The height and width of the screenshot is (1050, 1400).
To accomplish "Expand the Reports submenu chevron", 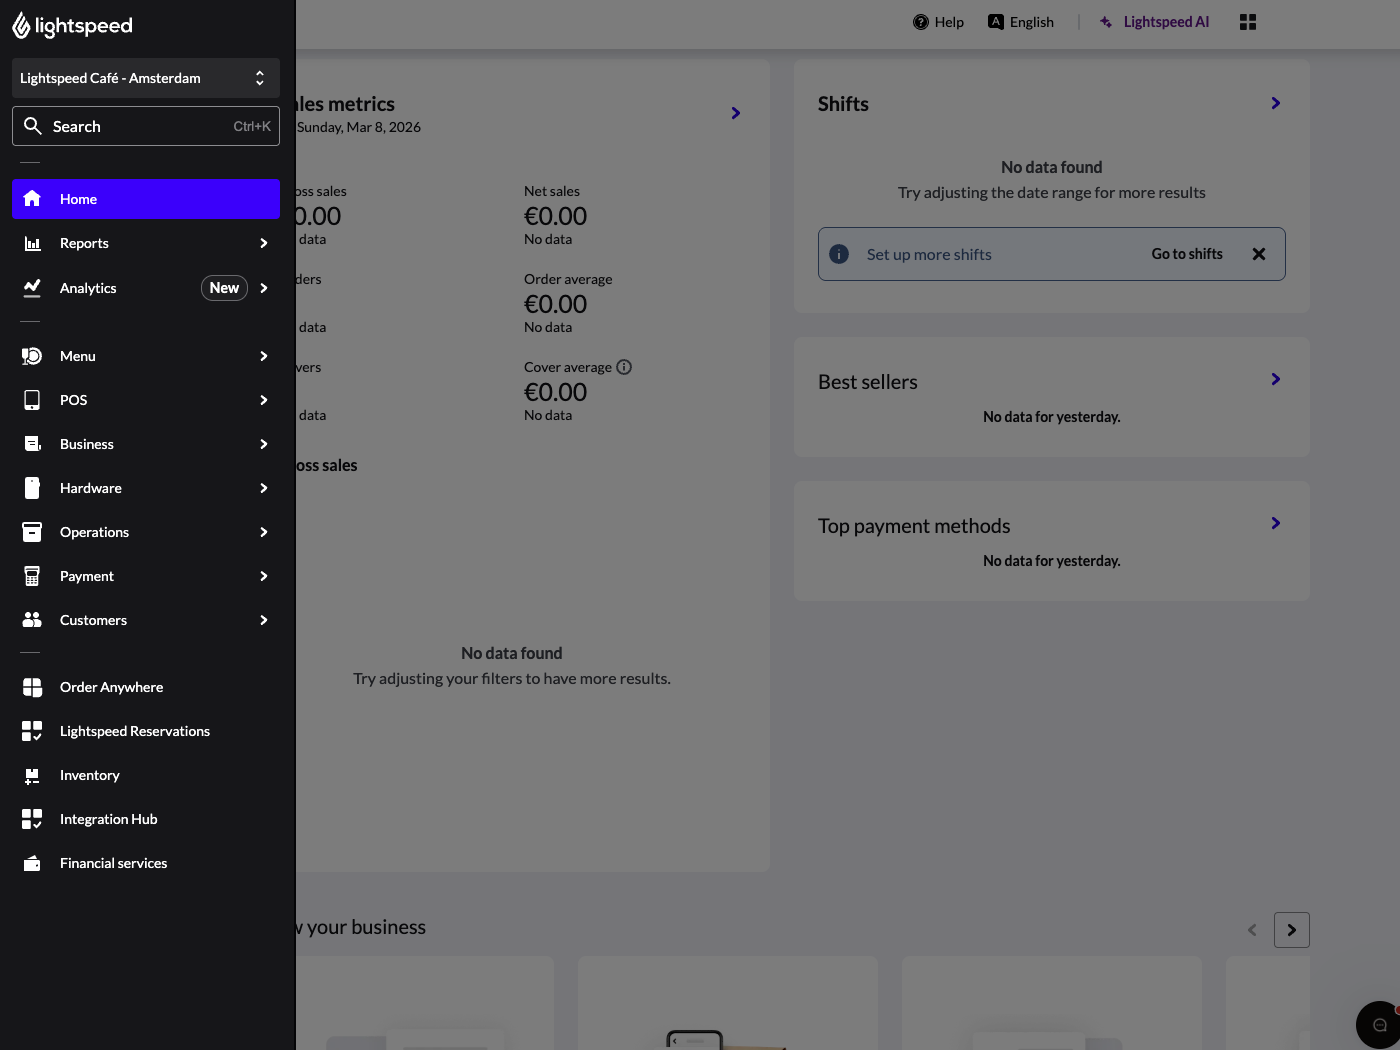I will 263,243.
